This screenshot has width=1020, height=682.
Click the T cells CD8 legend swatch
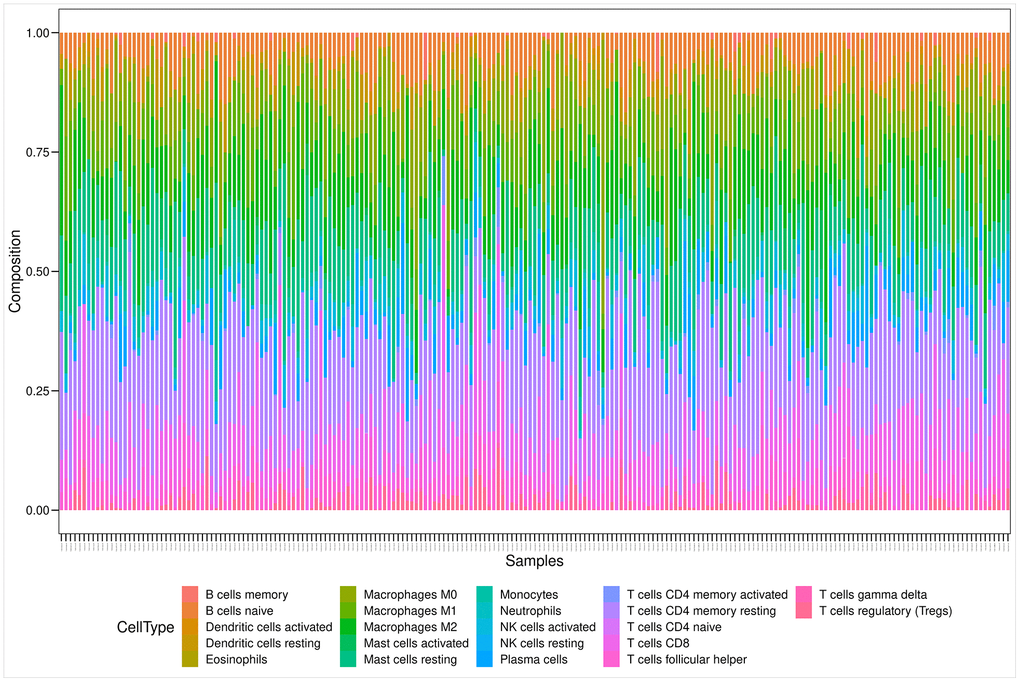611,643
